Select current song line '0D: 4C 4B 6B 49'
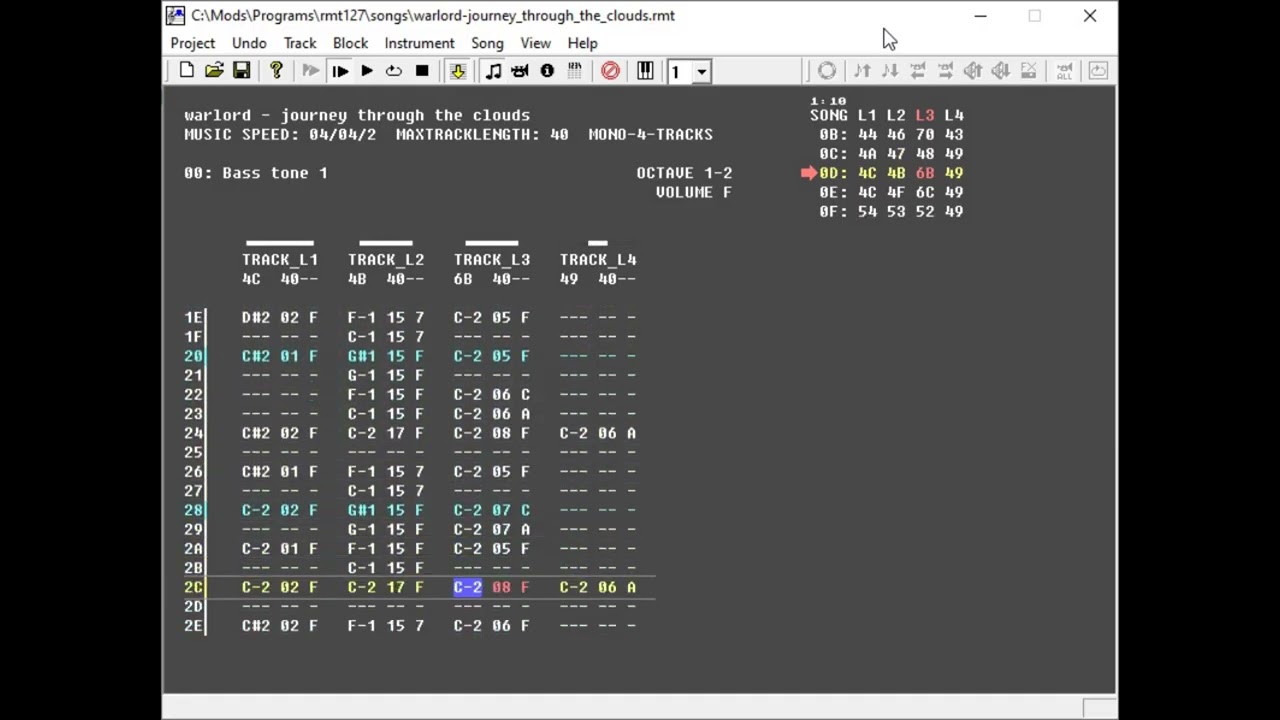This screenshot has height=720, width=1280. 891,173
